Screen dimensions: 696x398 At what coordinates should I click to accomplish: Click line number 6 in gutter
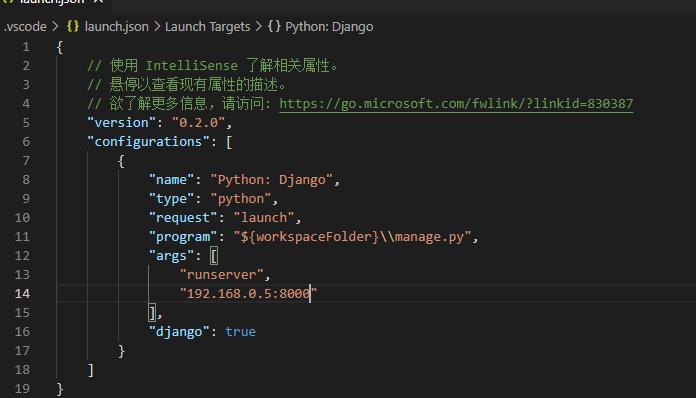point(26,142)
